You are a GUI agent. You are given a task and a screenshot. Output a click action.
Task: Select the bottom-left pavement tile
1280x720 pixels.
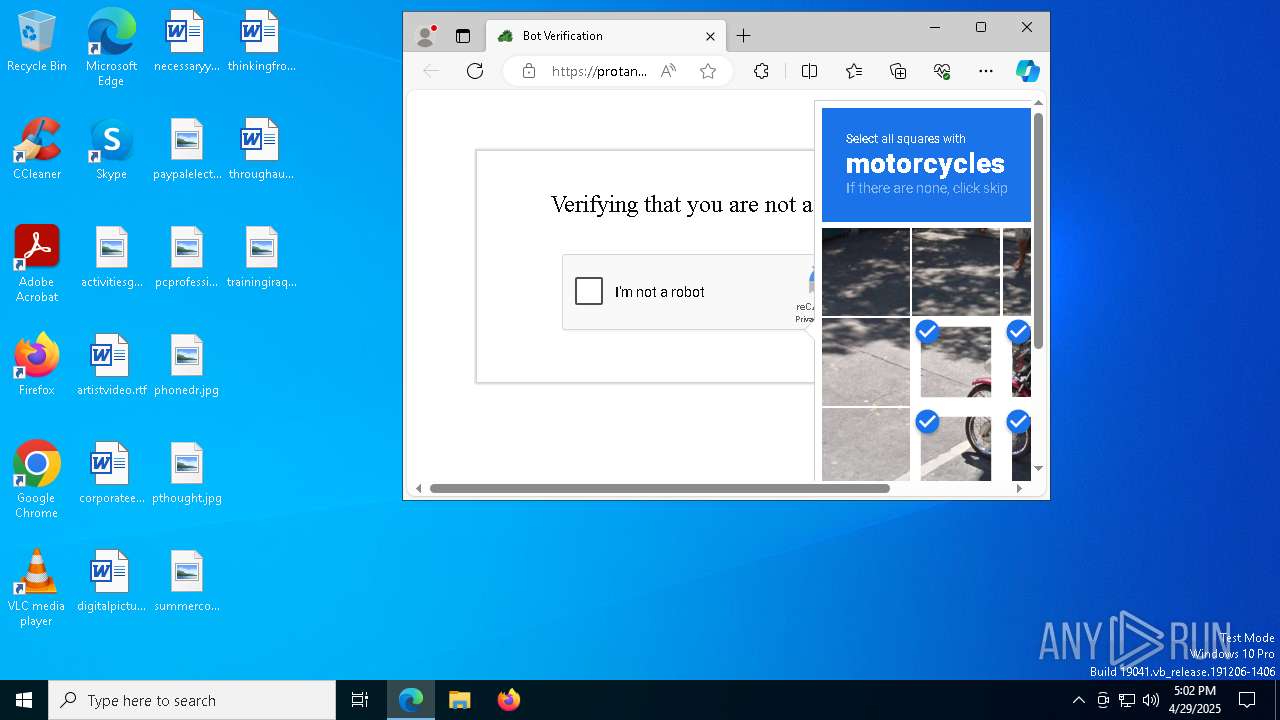[866, 445]
